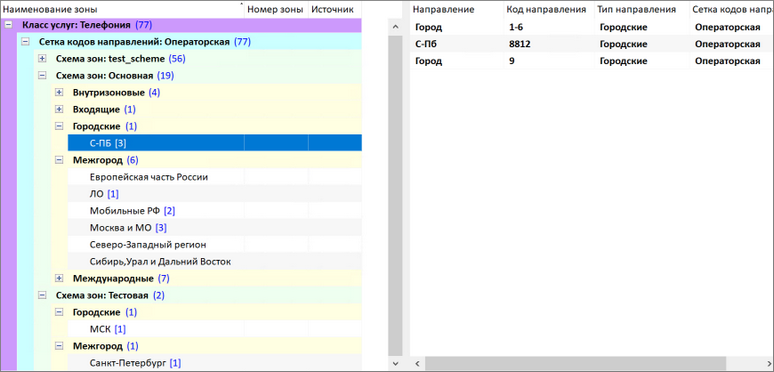Collapse Городские group under Основная scheme
Viewport: 774px width, 372px height.
coord(59,126)
